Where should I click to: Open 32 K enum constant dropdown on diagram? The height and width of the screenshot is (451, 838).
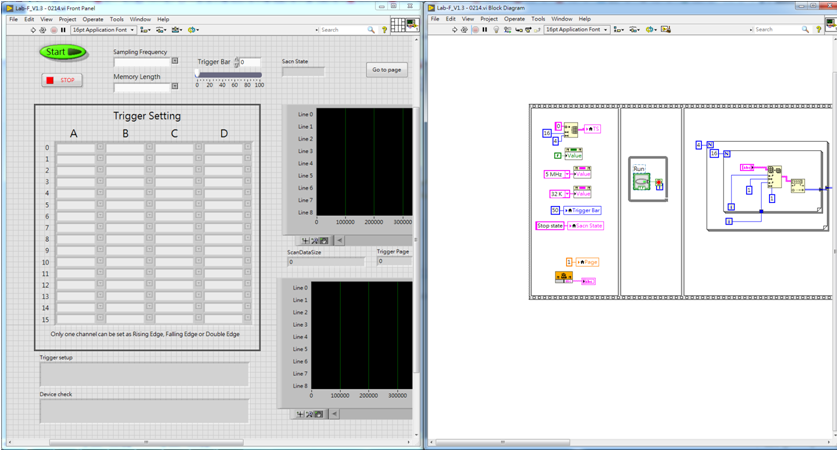pos(567,194)
